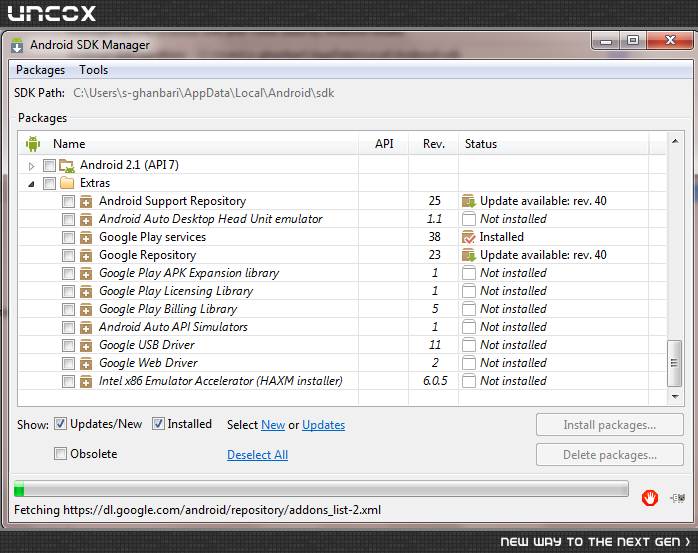The height and width of the screenshot is (553, 698).
Task: Click the packages list scrollbar thumb
Action: point(675,363)
